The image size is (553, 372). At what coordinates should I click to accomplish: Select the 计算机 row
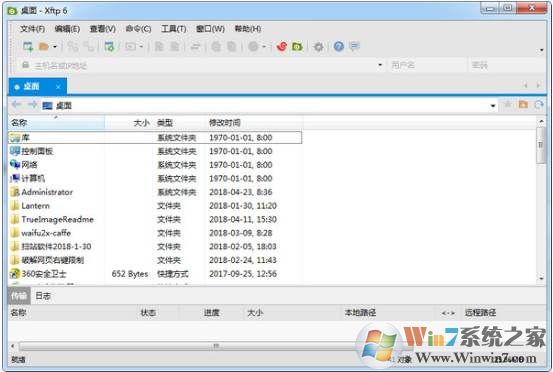click(155, 178)
